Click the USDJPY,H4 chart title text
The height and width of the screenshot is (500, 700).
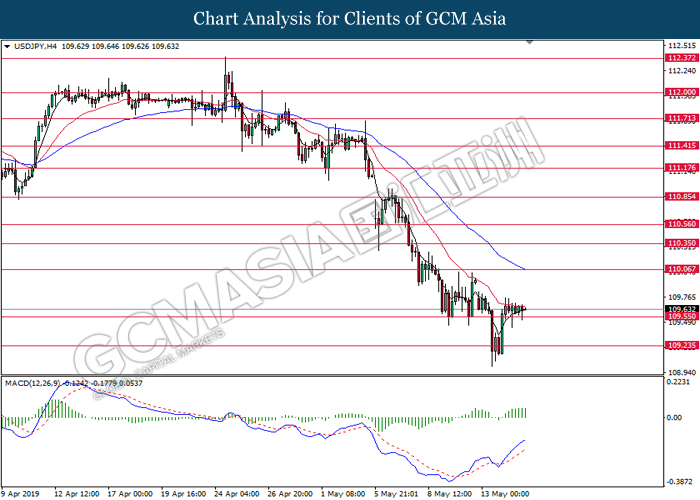pos(36,46)
